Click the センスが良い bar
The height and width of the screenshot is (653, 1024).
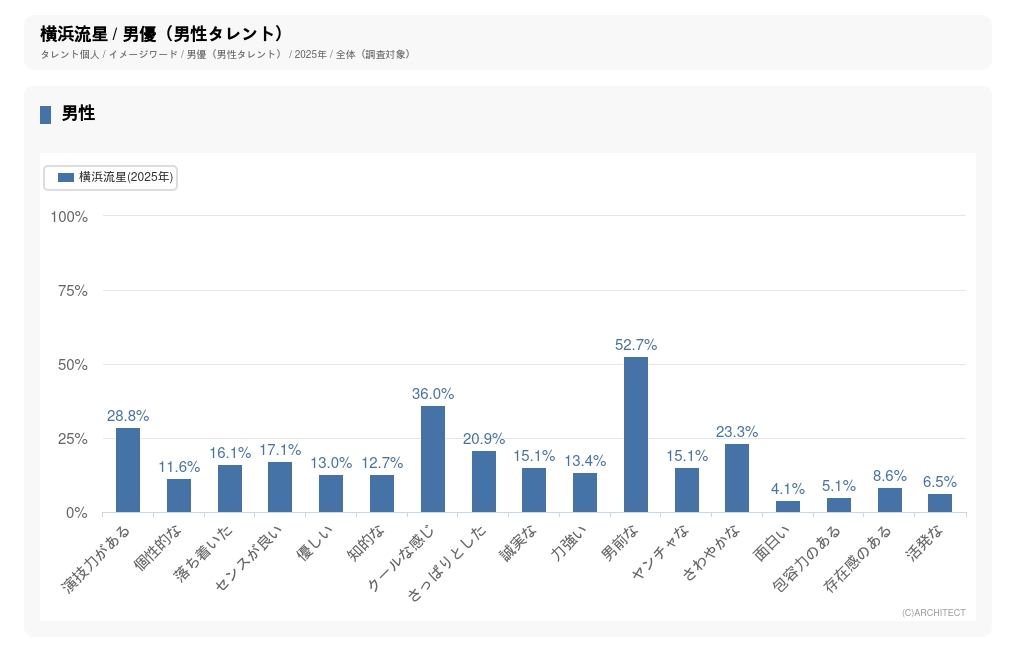280,487
